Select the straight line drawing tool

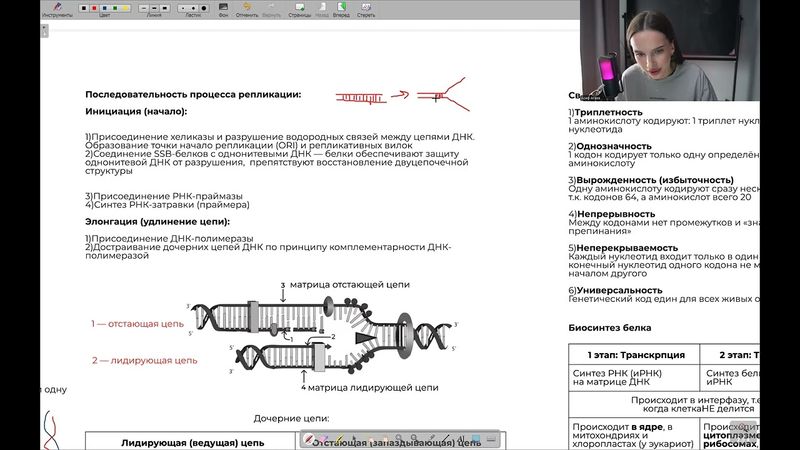pyautogui.click(x=446, y=439)
